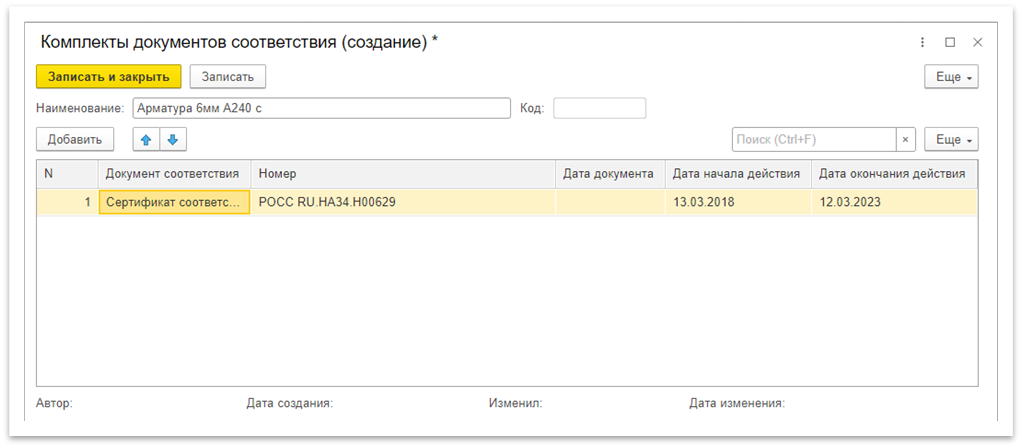Close the document set window

point(978,42)
